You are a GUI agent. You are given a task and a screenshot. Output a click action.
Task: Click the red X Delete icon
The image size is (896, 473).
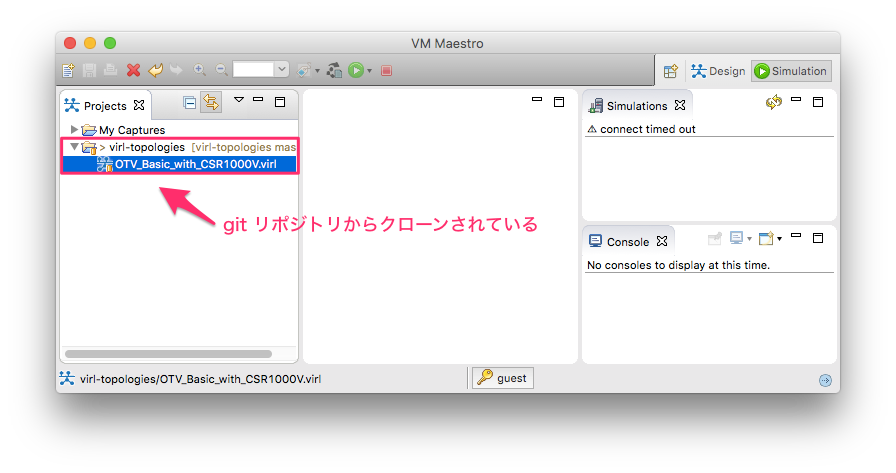coord(133,70)
